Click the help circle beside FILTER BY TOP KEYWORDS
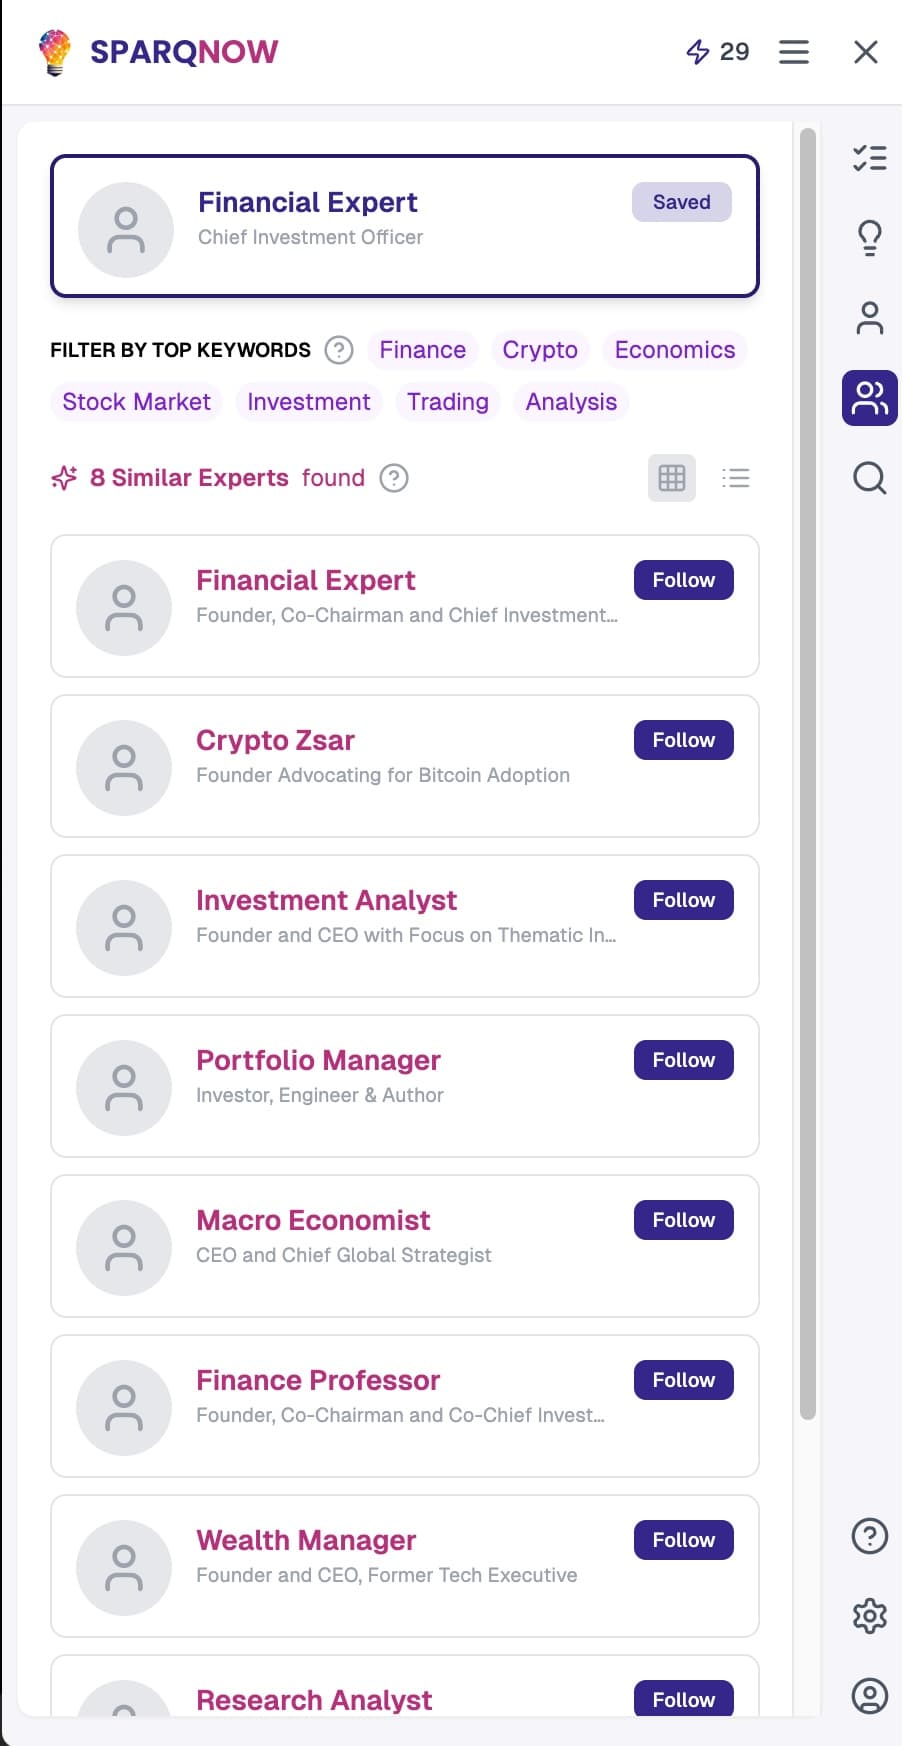 pos(339,350)
